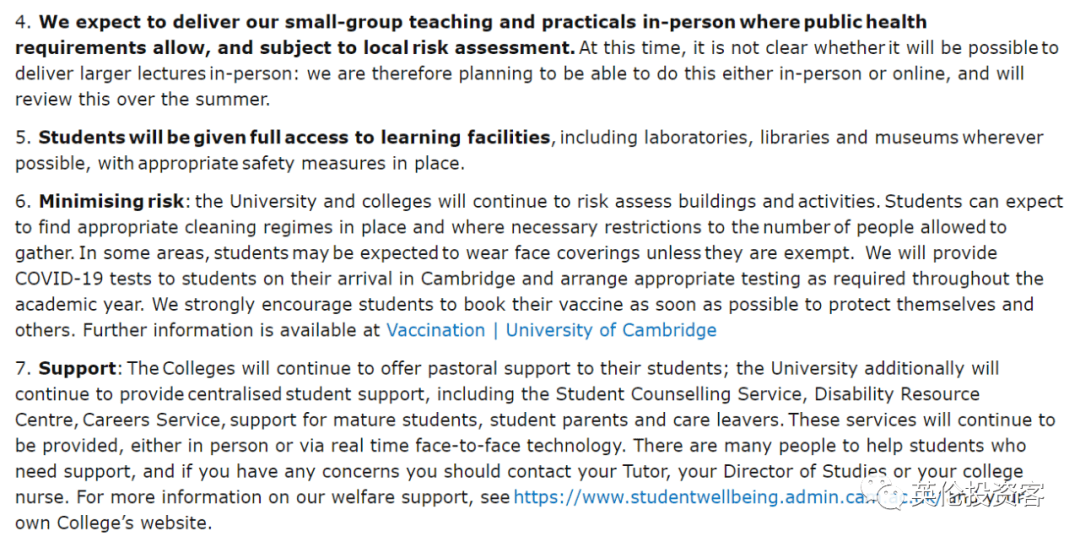This screenshot has width=1080, height=542.
Task: Click the words 'laboratories, libraries and museums'
Action: 801,138
